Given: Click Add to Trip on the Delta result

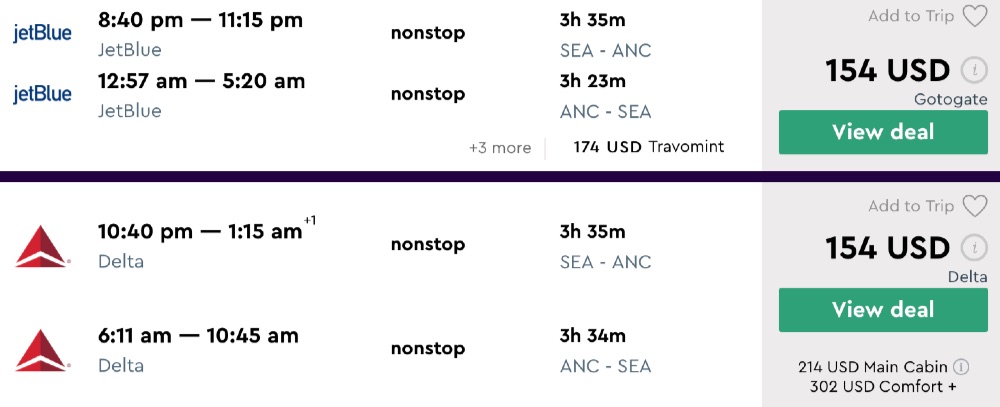Looking at the screenshot, I should click(910, 206).
